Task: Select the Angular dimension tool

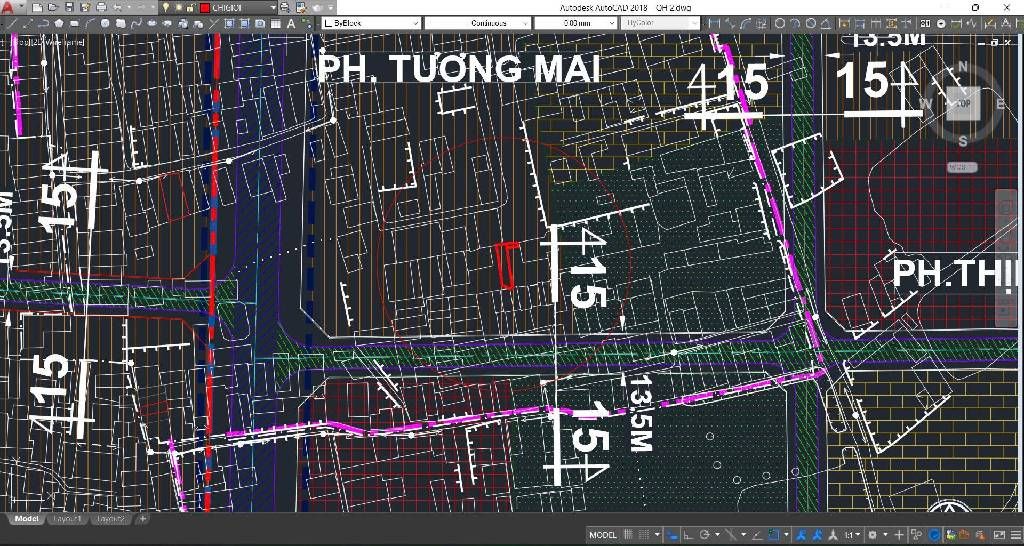Action: point(826,24)
